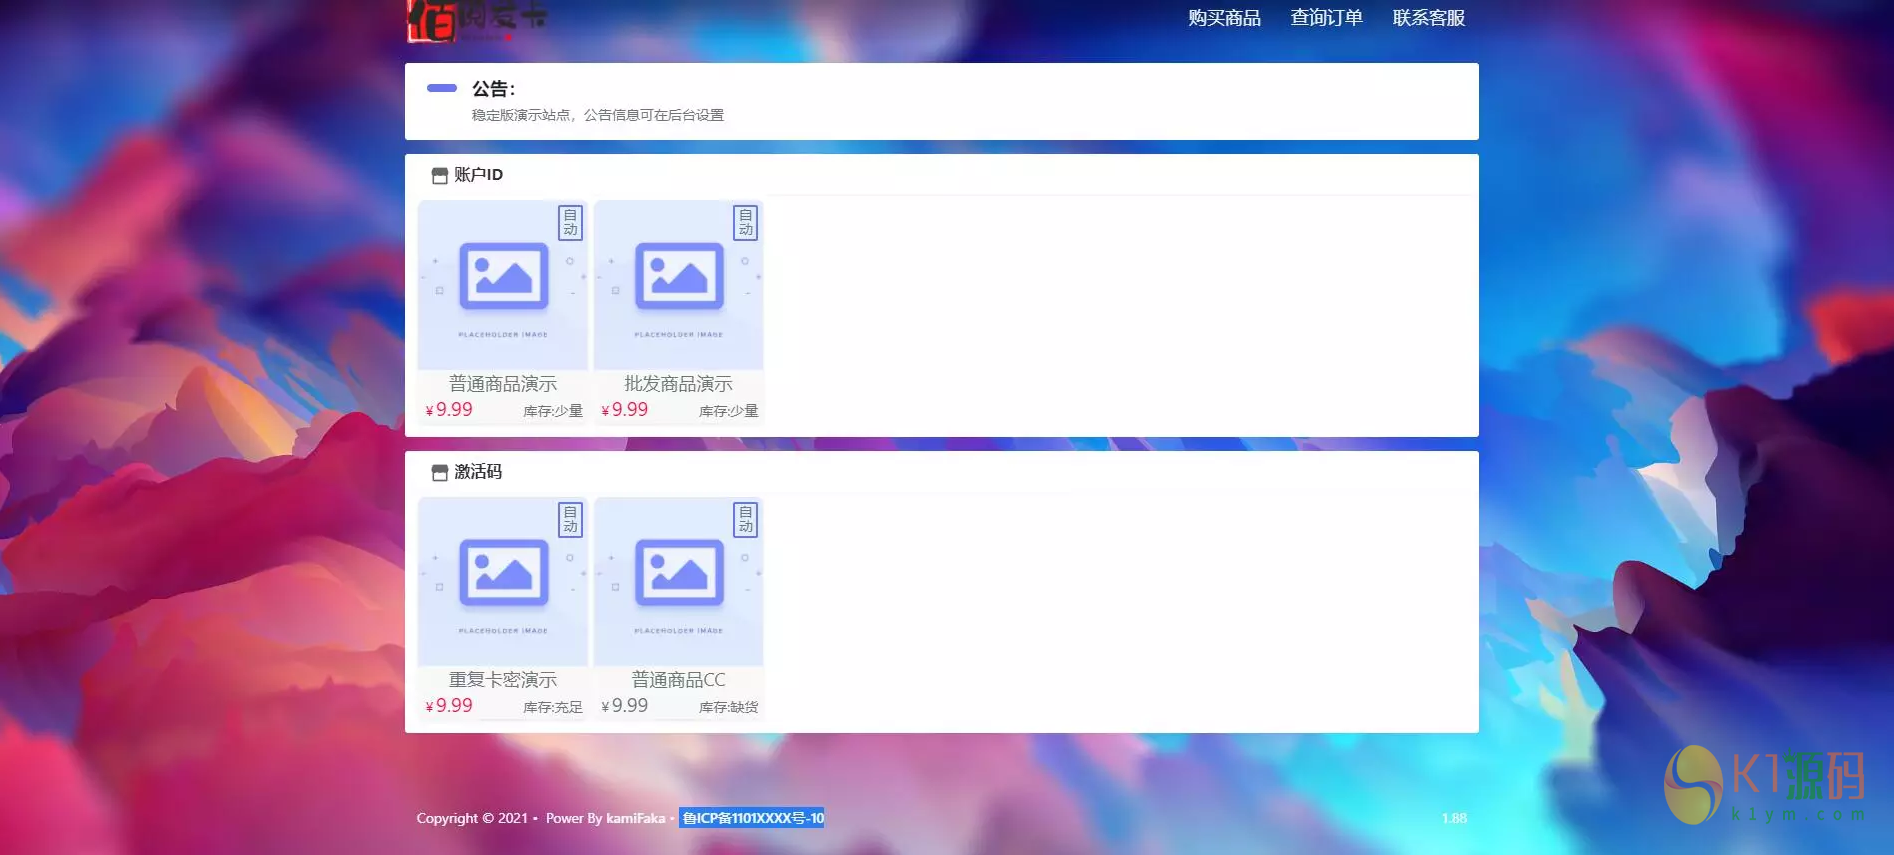Select the 激活码 category heading
Viewport: 1894px width, 855px height.
(478, 472)
